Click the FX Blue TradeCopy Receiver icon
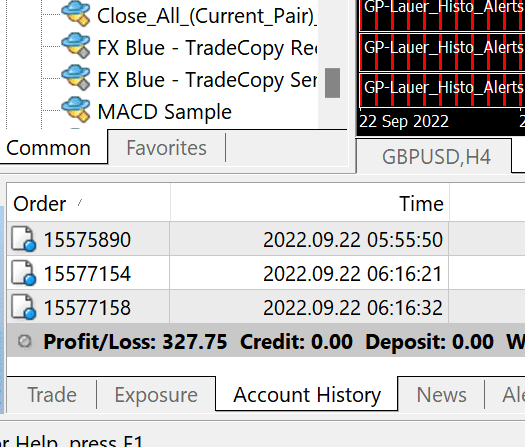525x447 pixels. click(x=76, y=46)
